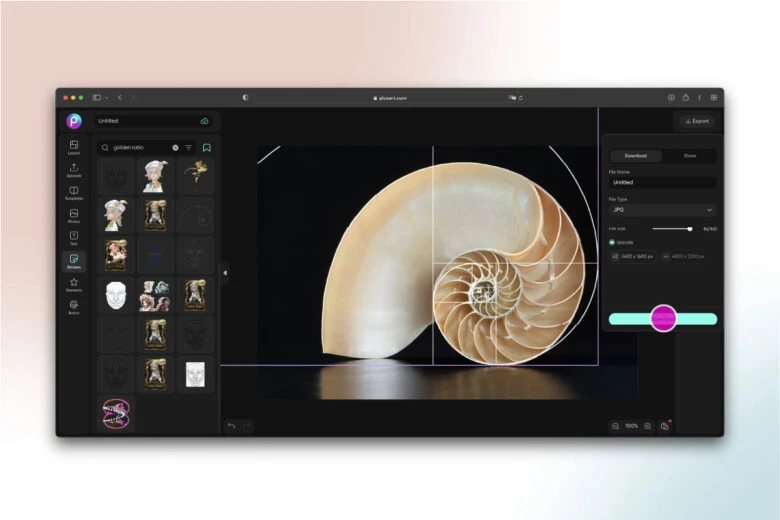
Task: Click the bookmark icon beside search
Action: pyautogui.click(x=206, y=147)
